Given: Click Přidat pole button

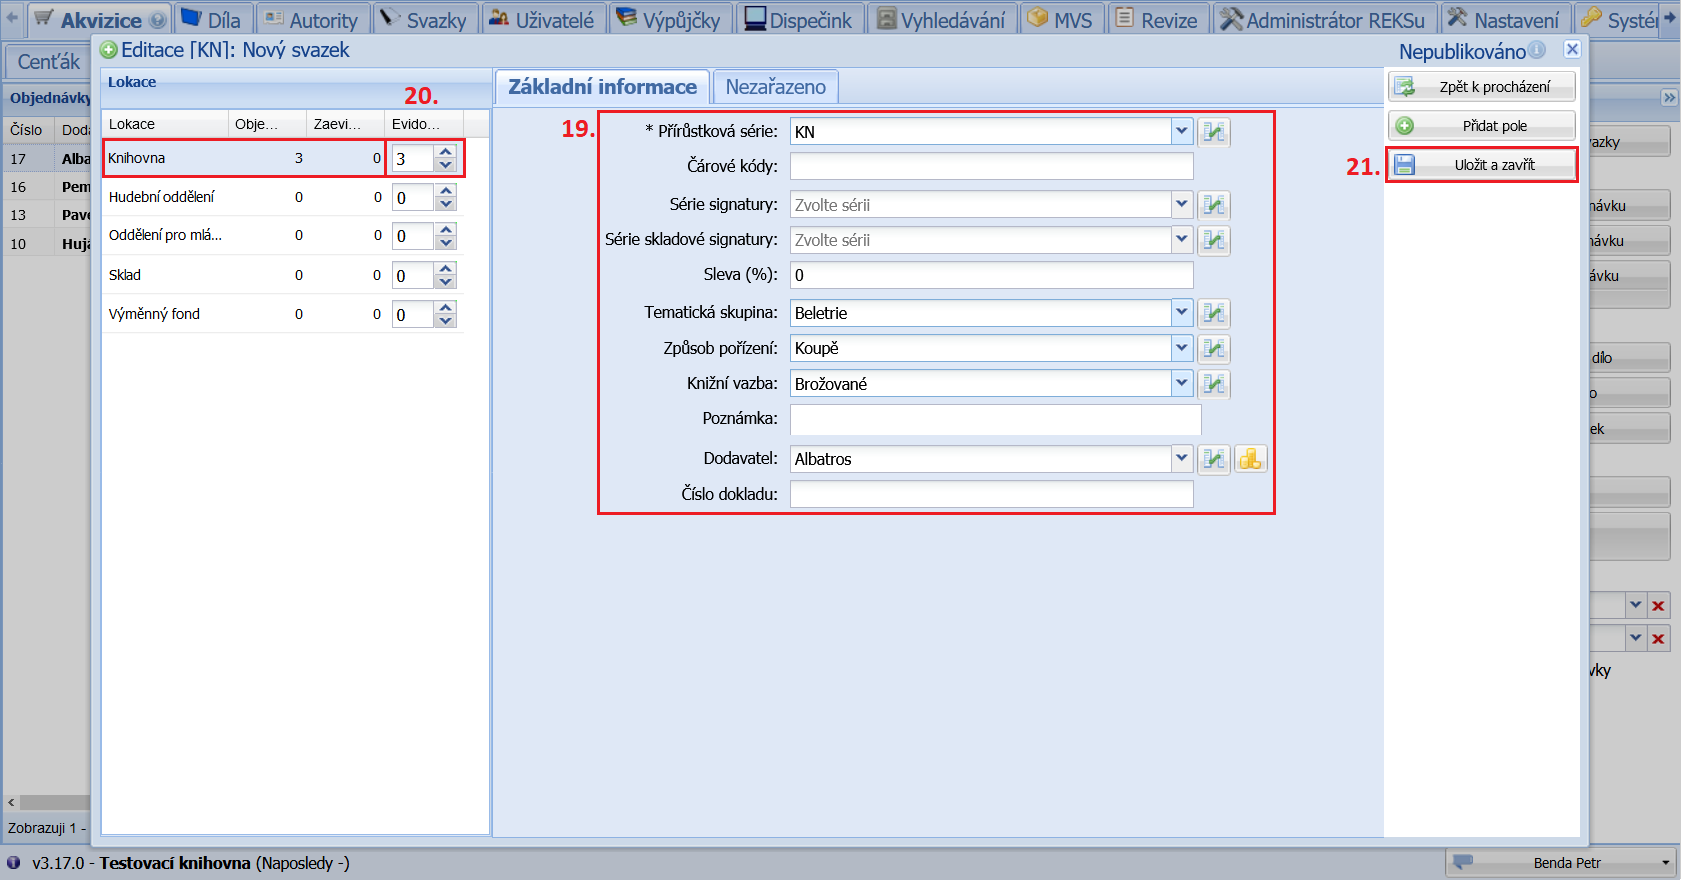Looking at the screenshot, I should coord(1482,126).
